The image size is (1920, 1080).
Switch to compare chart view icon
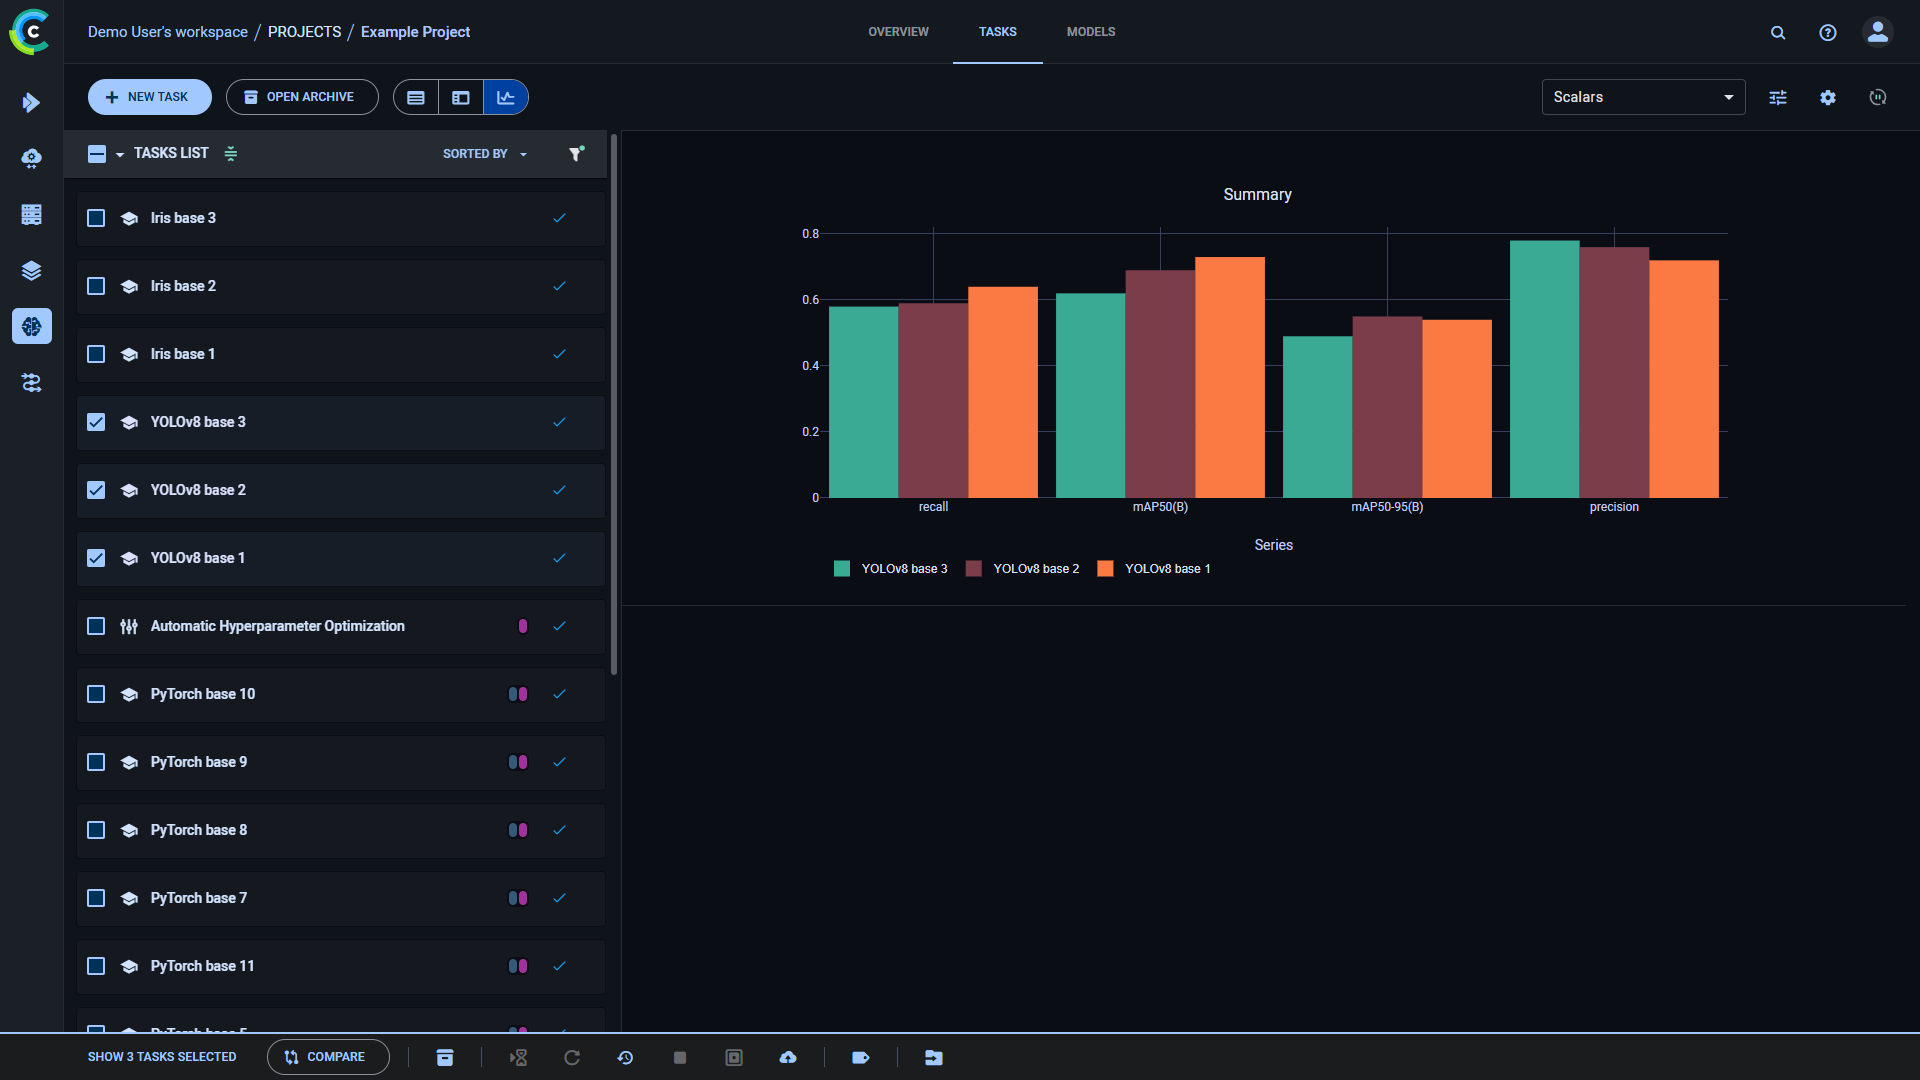(x=506, y=97)
